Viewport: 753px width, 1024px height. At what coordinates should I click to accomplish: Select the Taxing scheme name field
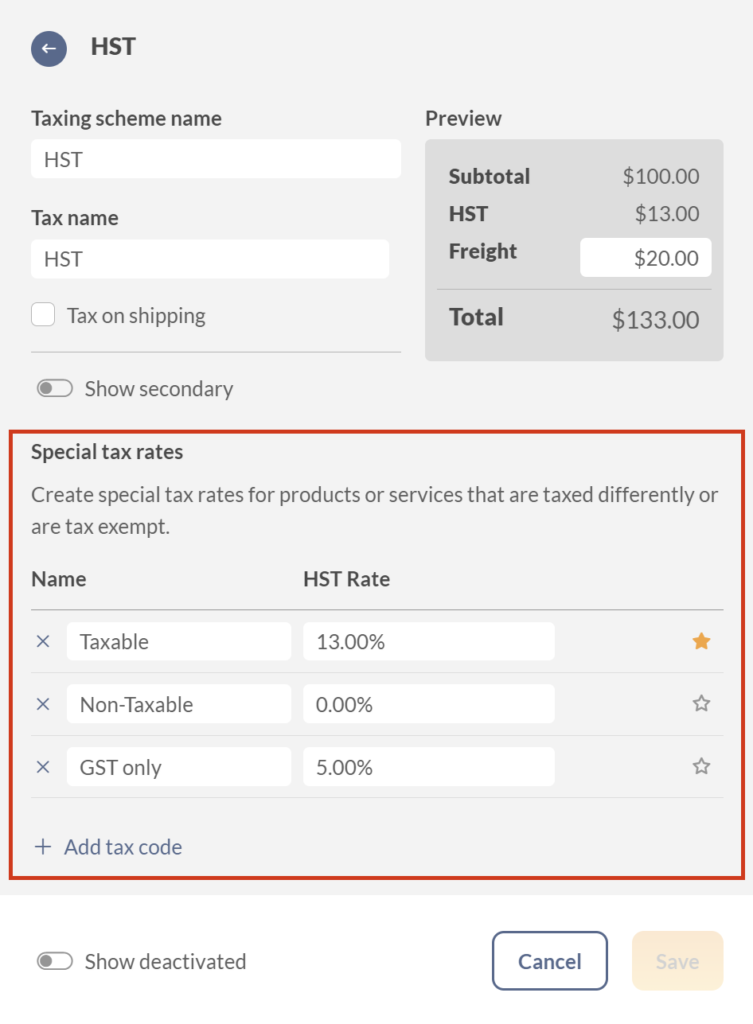[x=214, y=158]
